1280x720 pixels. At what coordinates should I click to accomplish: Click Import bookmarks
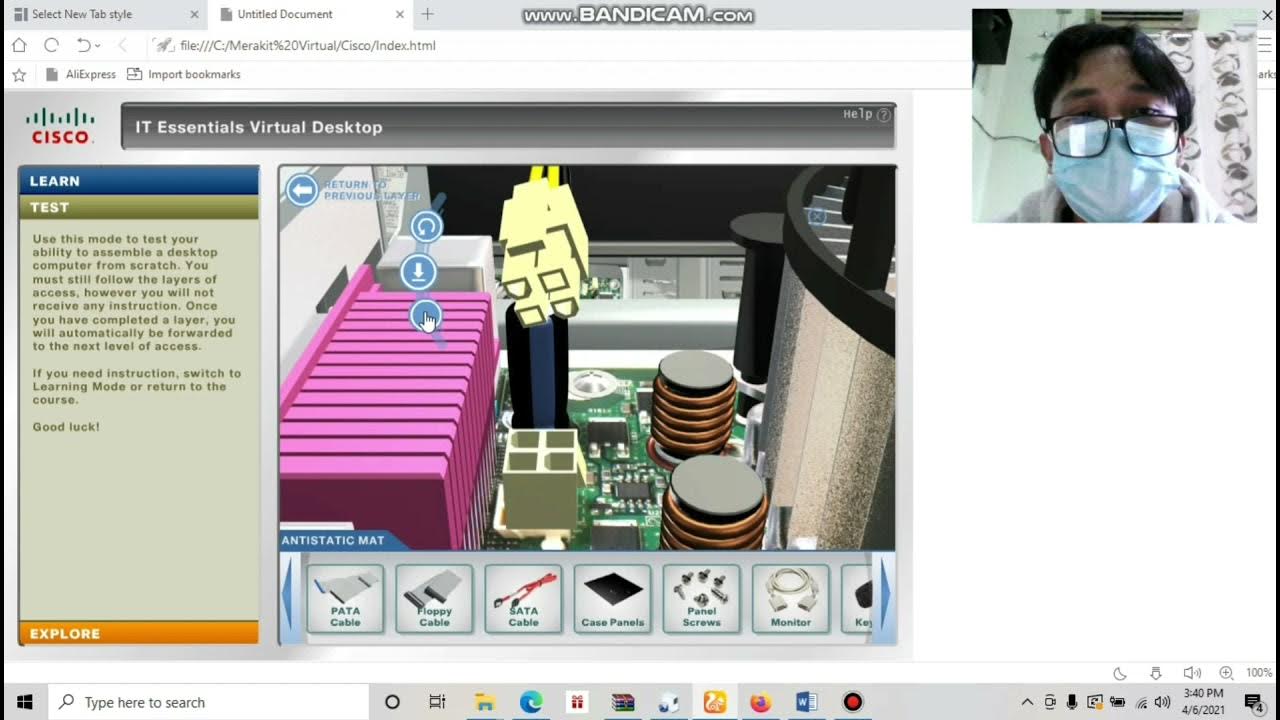point(184,74)
